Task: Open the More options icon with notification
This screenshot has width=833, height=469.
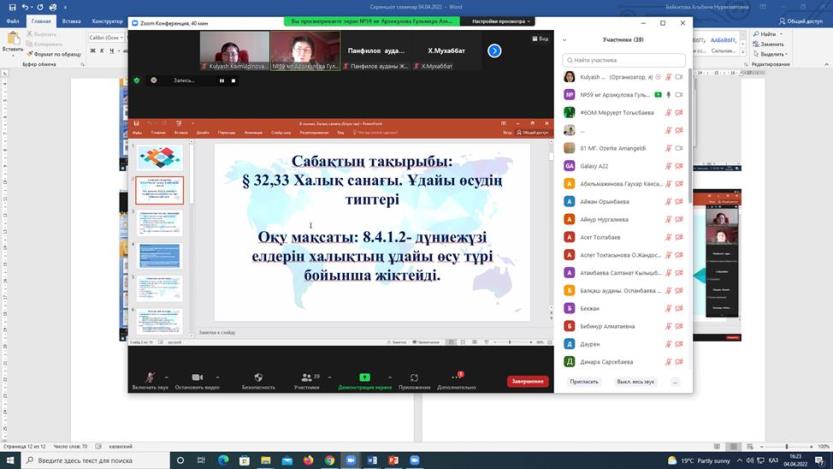Action: [456, 378]
